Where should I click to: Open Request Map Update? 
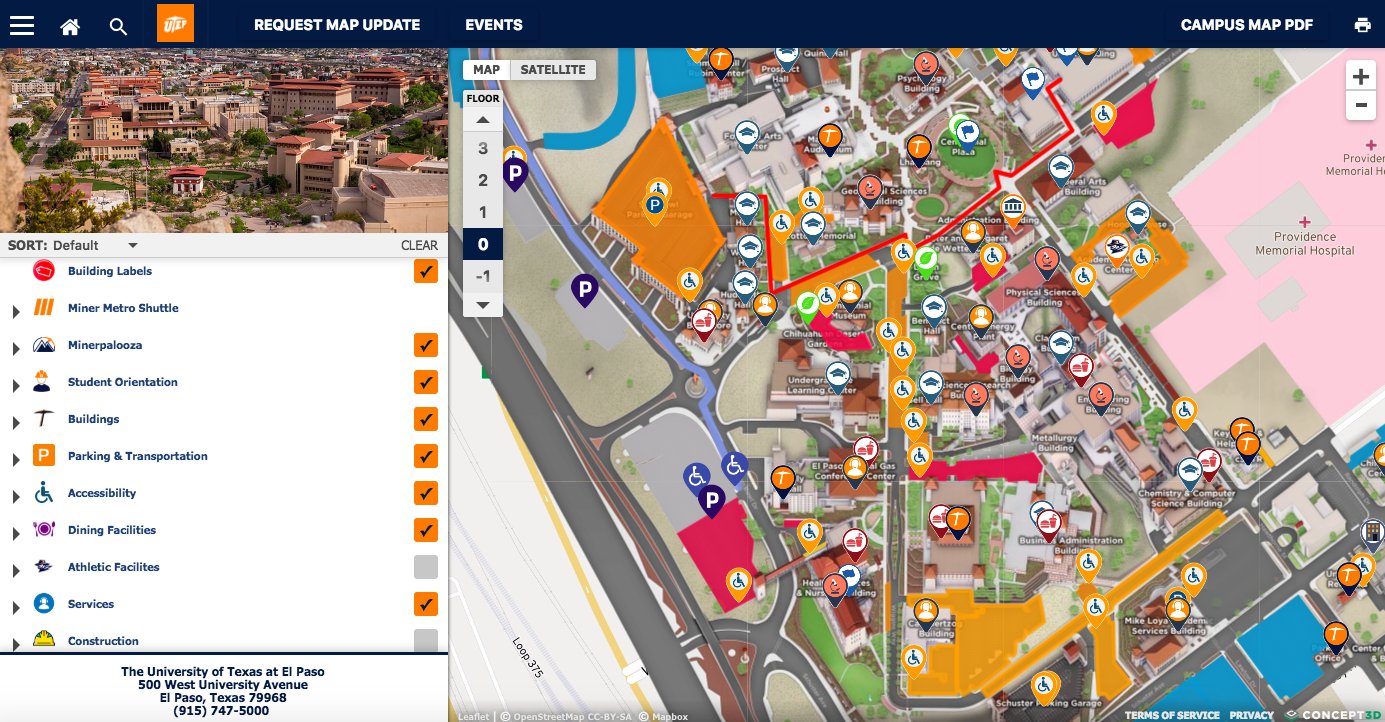pyautogui.click(x=337, y=25)
